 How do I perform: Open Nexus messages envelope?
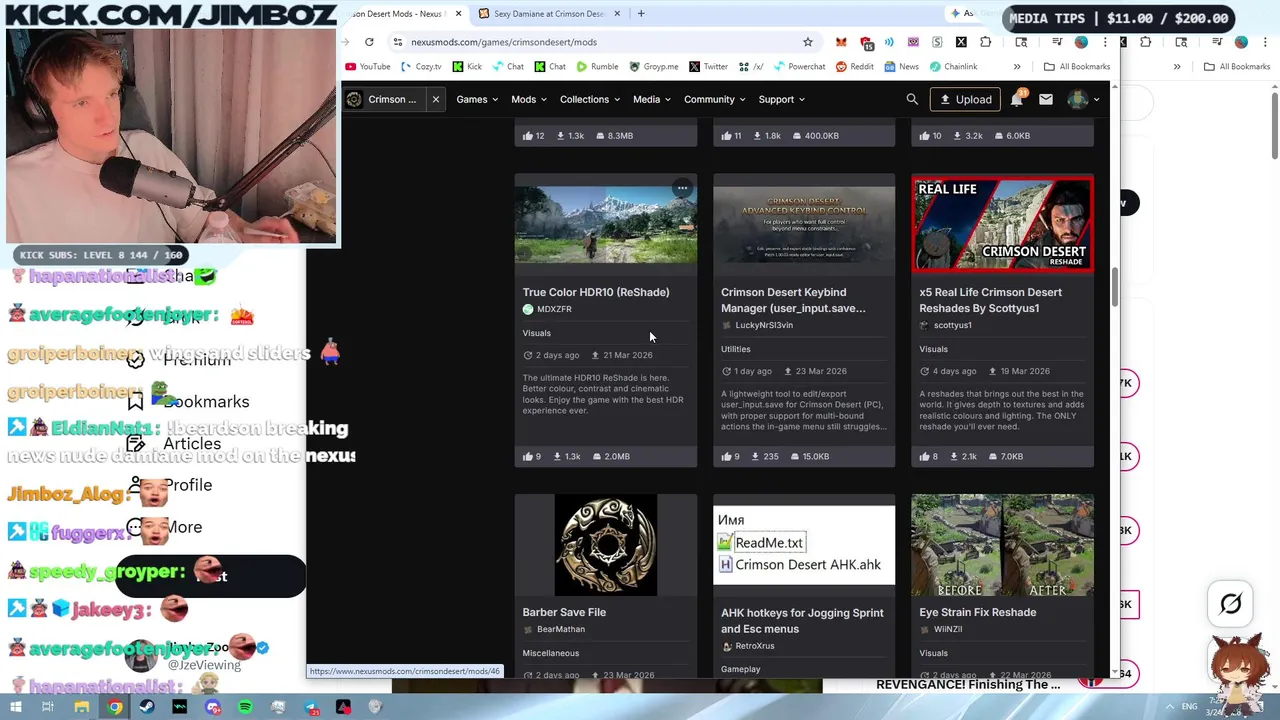[1046, 99]
